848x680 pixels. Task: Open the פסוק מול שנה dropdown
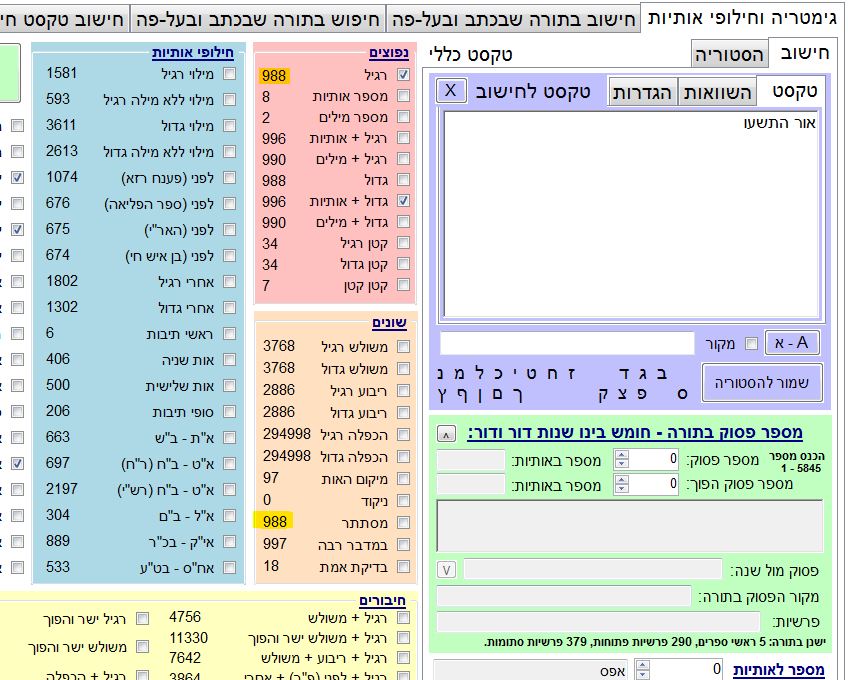[x=447, y=570]
